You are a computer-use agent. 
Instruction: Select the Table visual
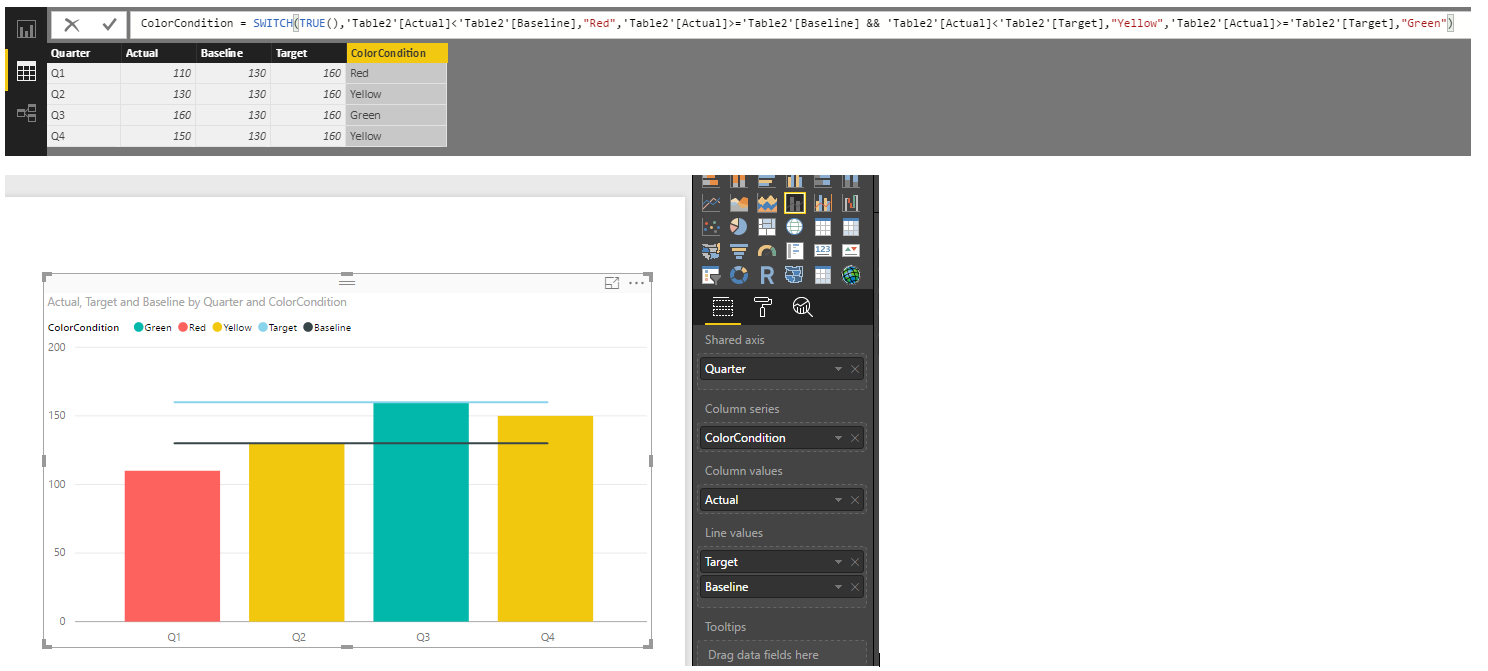tap(823, 227)
